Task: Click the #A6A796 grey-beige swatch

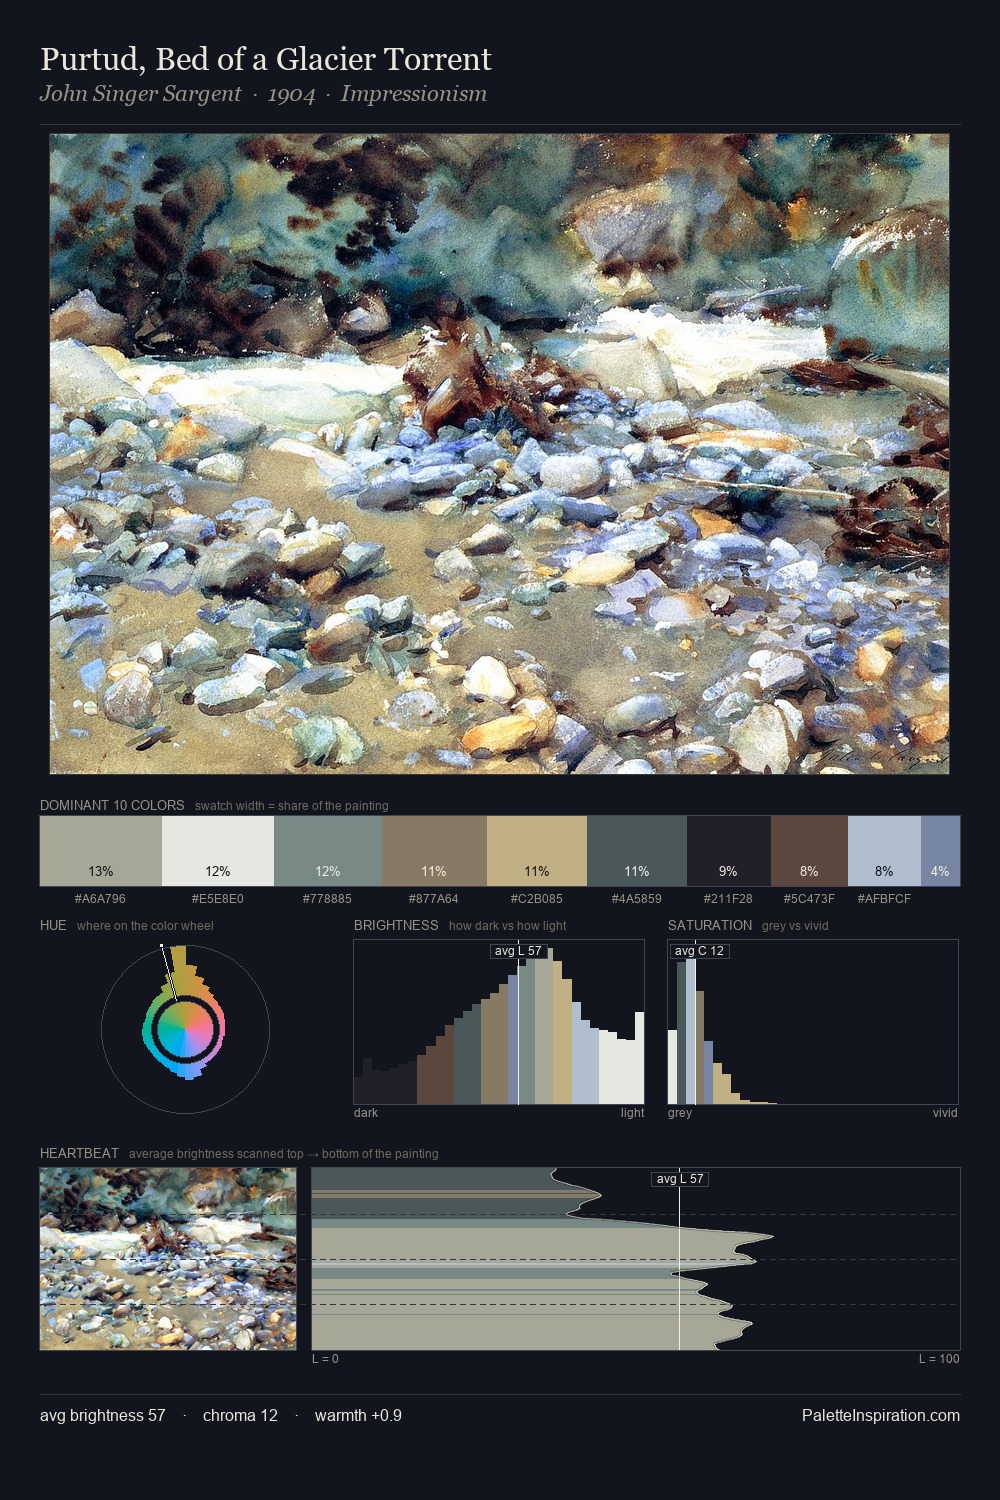Action: pos(101,851)
